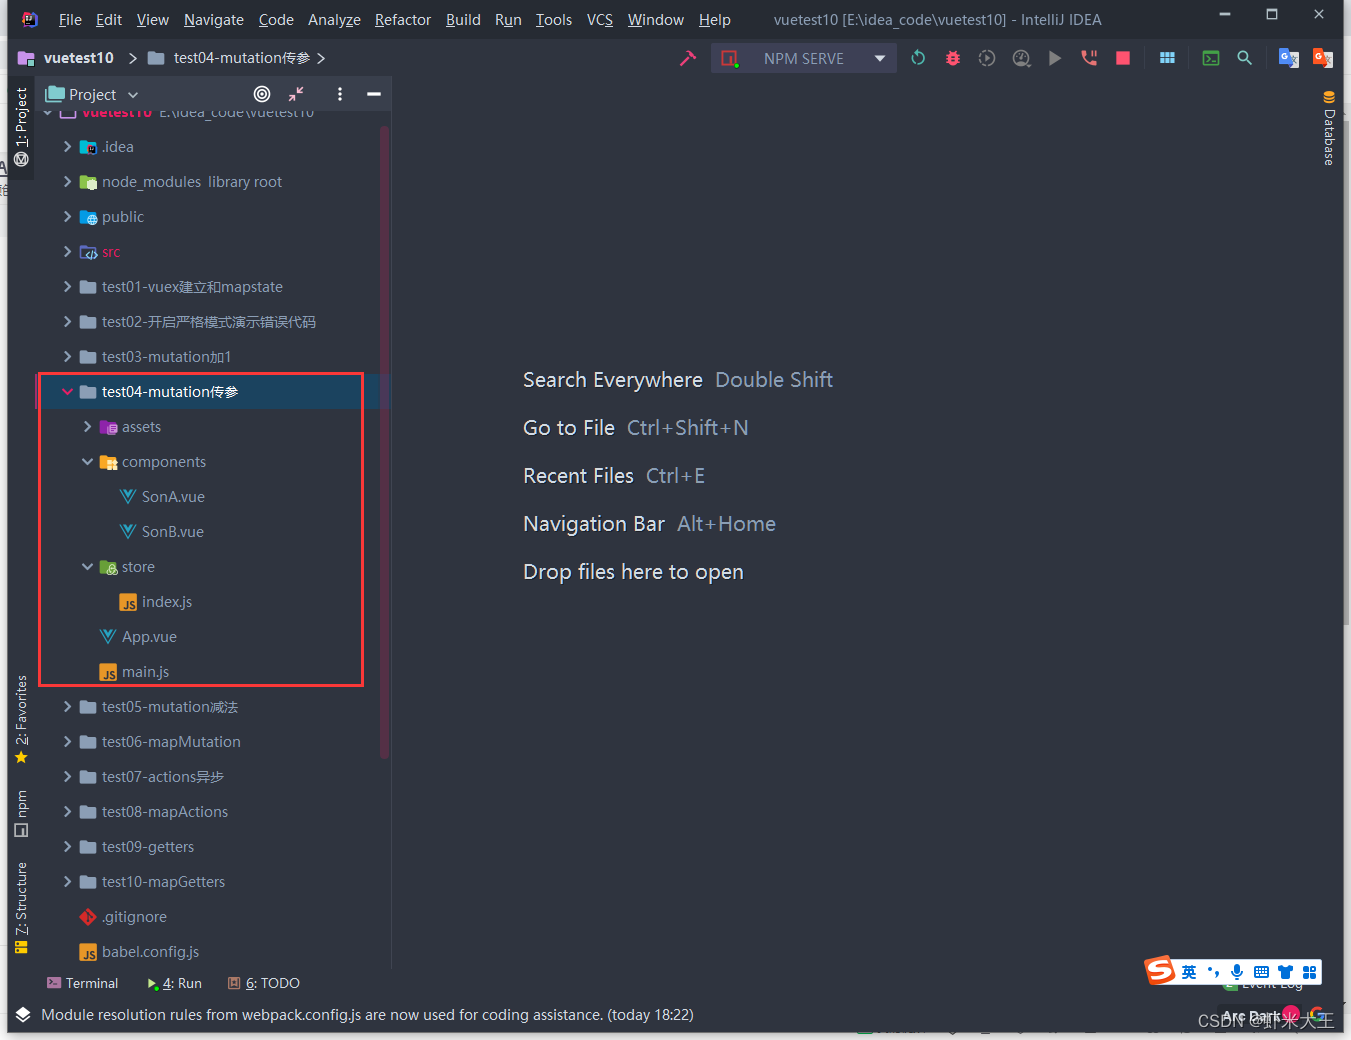
Task: Start NPM SERVE with the green Run arrow
Action: (1054, 58)
